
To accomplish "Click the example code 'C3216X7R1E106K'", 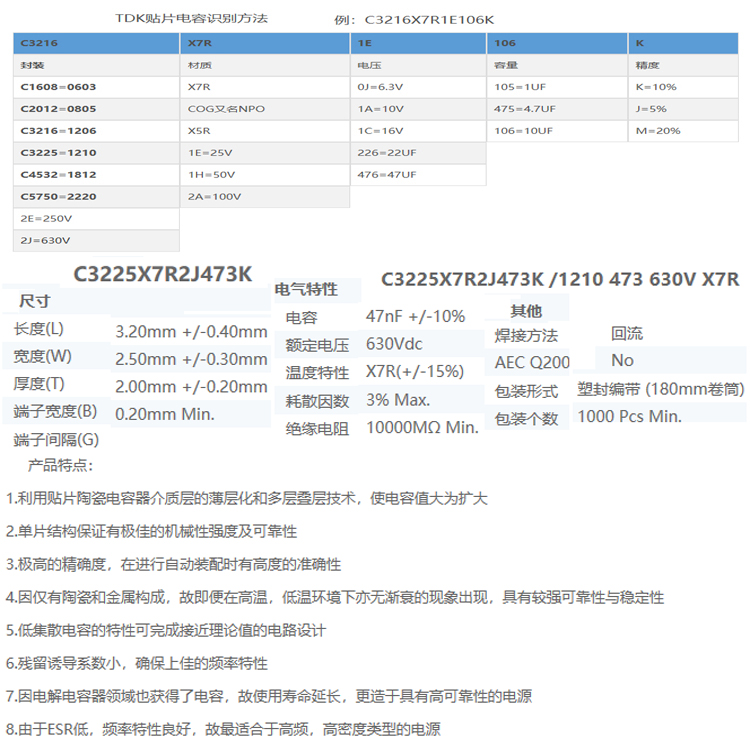I will coord(429,20).
